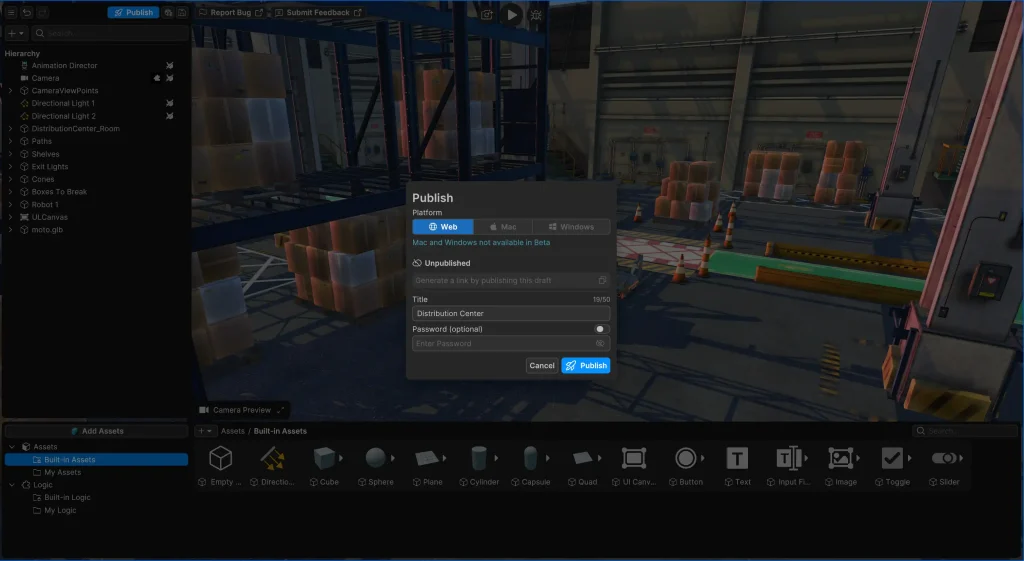Click the play button in the top toolbar
1024x561 pixels.
512,14
